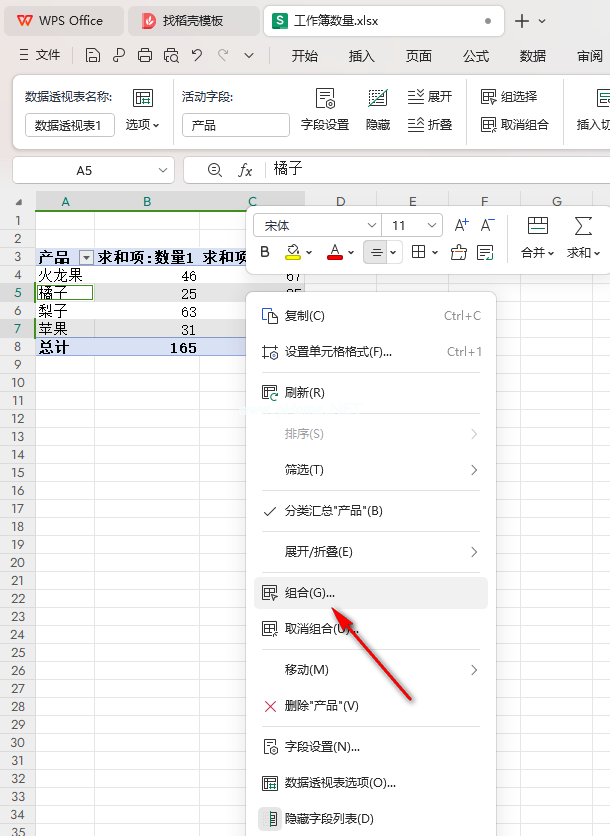Image resolution: width=610 pixels, height=836 pixels.
Task: Choose 设置单元格格式(F) from context menu
Action: [371, 352]
